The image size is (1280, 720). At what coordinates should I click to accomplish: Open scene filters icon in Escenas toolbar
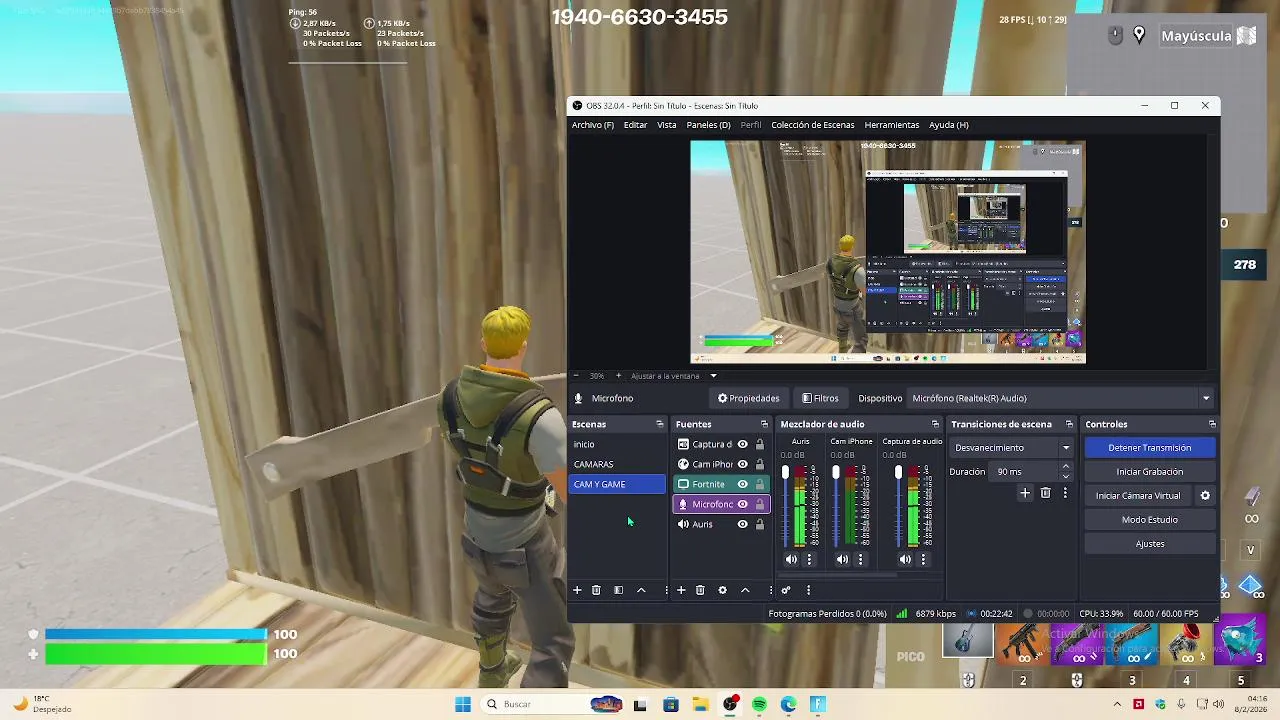tap(618, 590)
